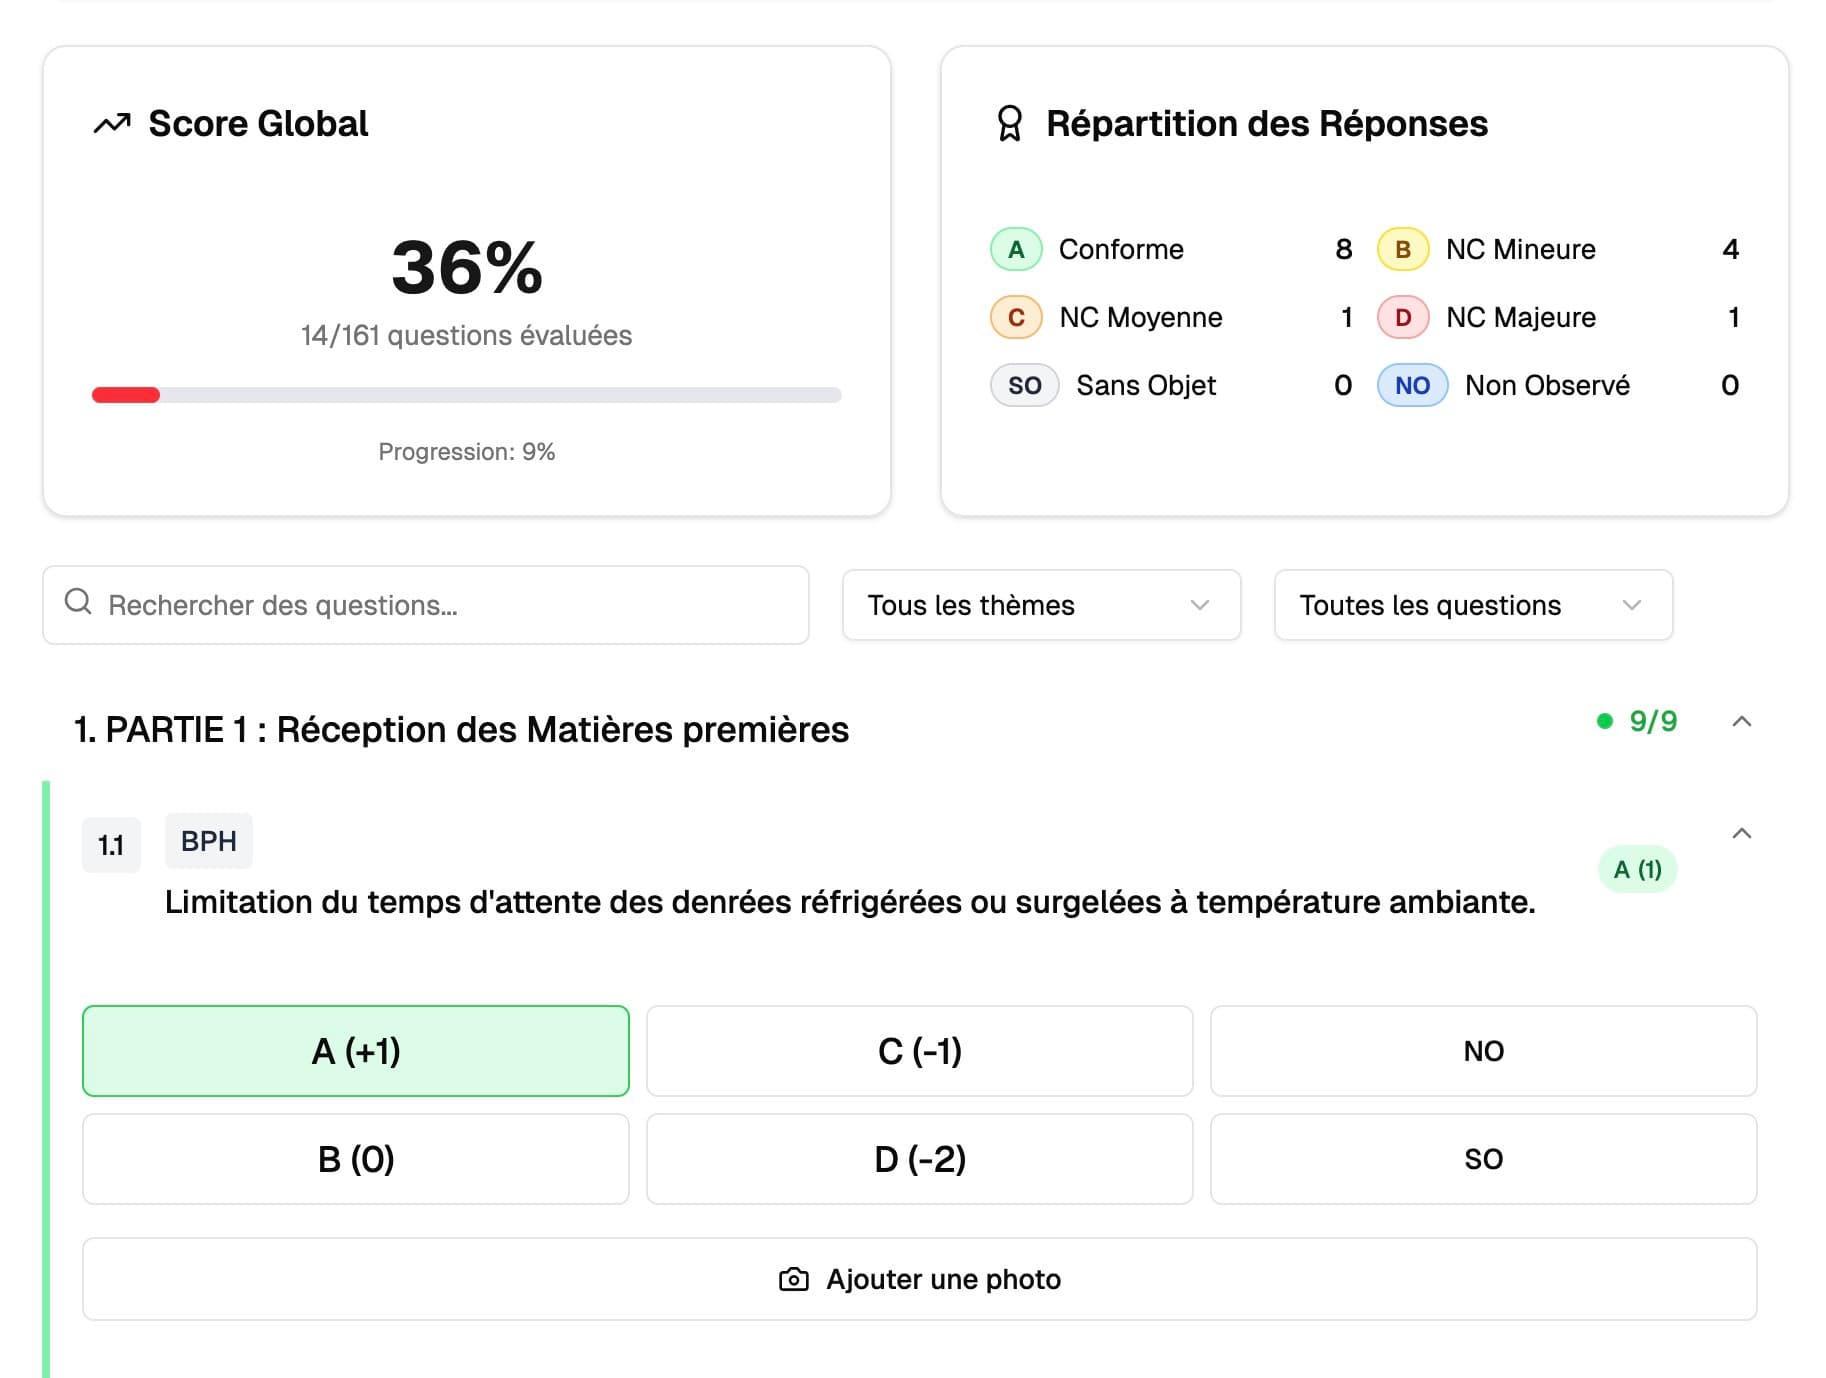This screenshot has width=1826, height=1378.
Task: Select answer A (+1) for question 1.1
Action: [356, 1051]
